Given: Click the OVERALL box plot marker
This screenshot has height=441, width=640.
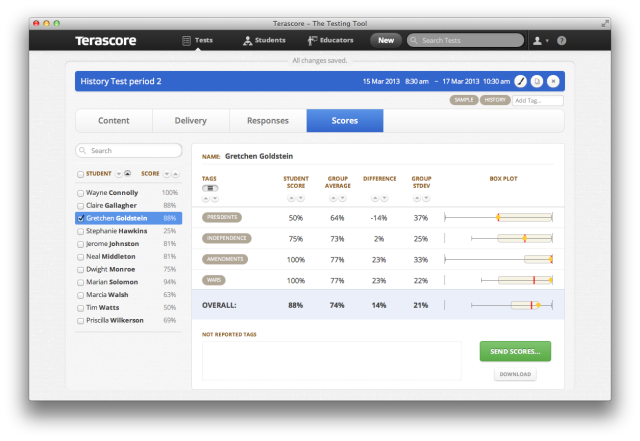Looking at the screenshot, I should click(x=538, y=305).
